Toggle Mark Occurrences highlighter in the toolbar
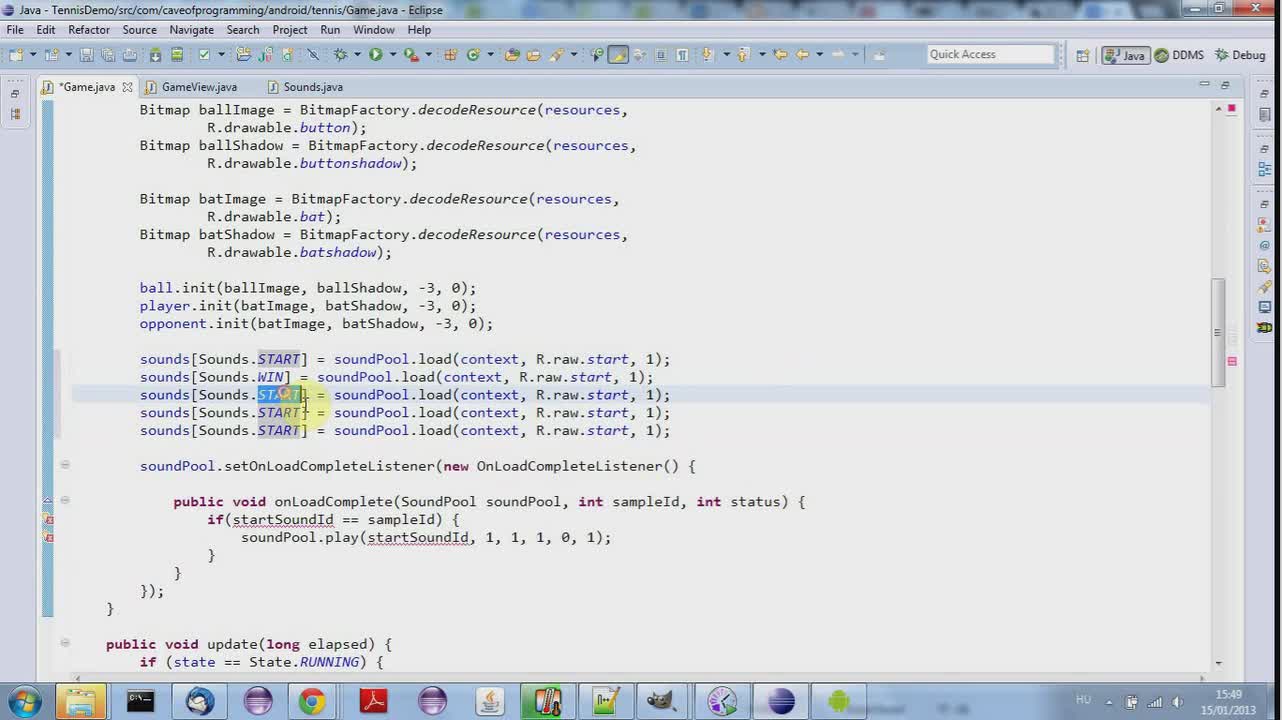The width and height of the screenshot is (1282, 720). click(x=618, y=54)
